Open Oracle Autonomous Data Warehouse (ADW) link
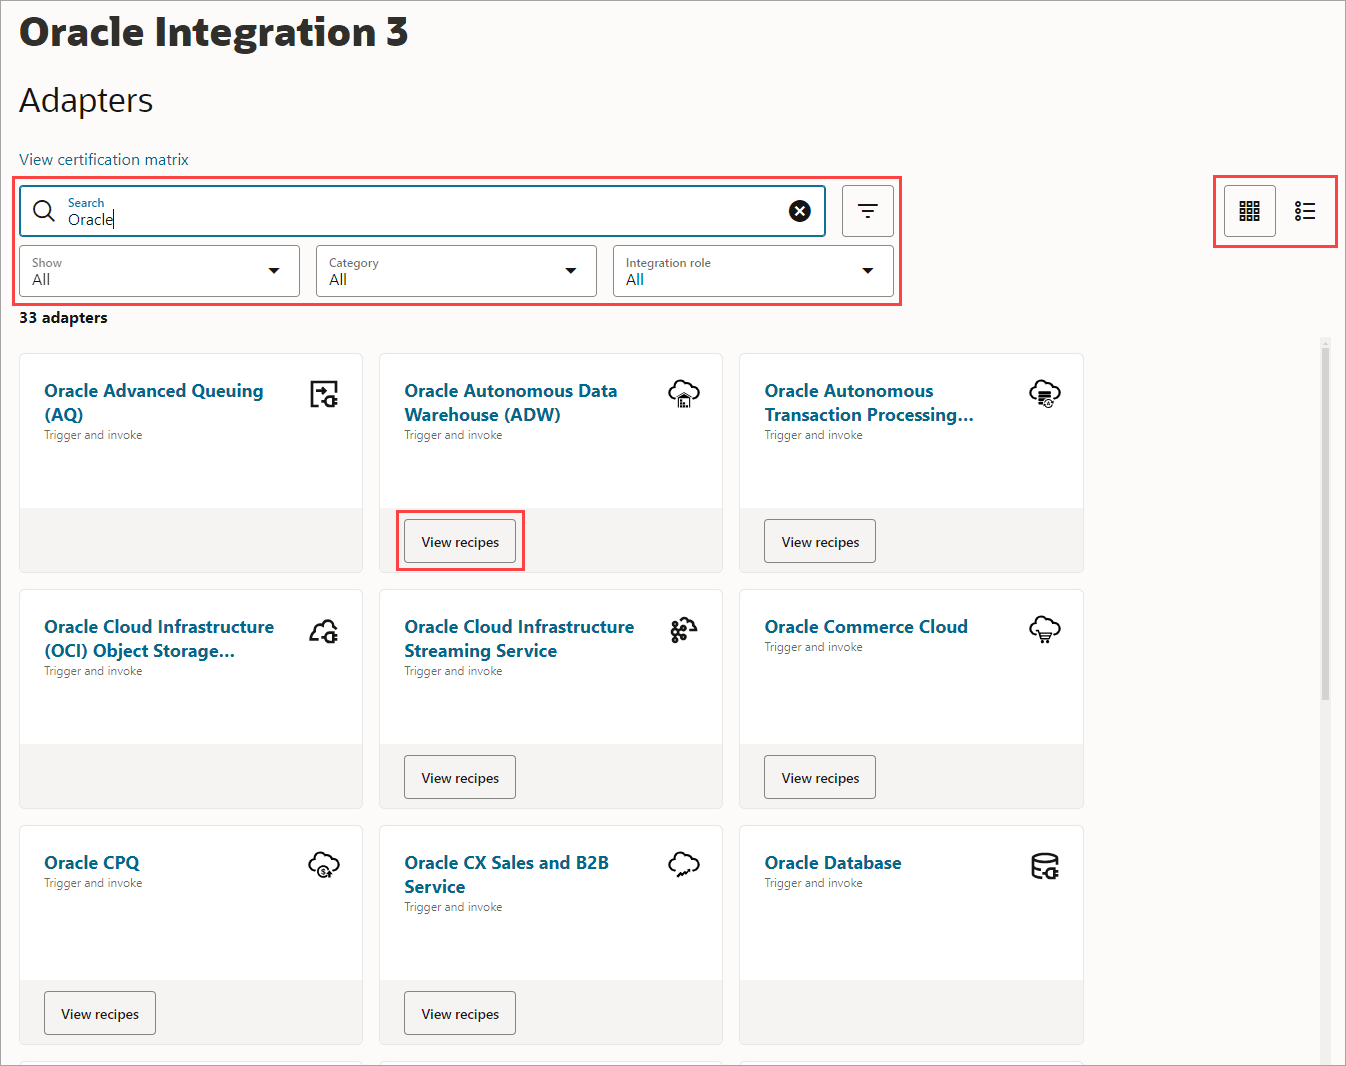Viewport: 1346px width, 1066px height. 511,403
